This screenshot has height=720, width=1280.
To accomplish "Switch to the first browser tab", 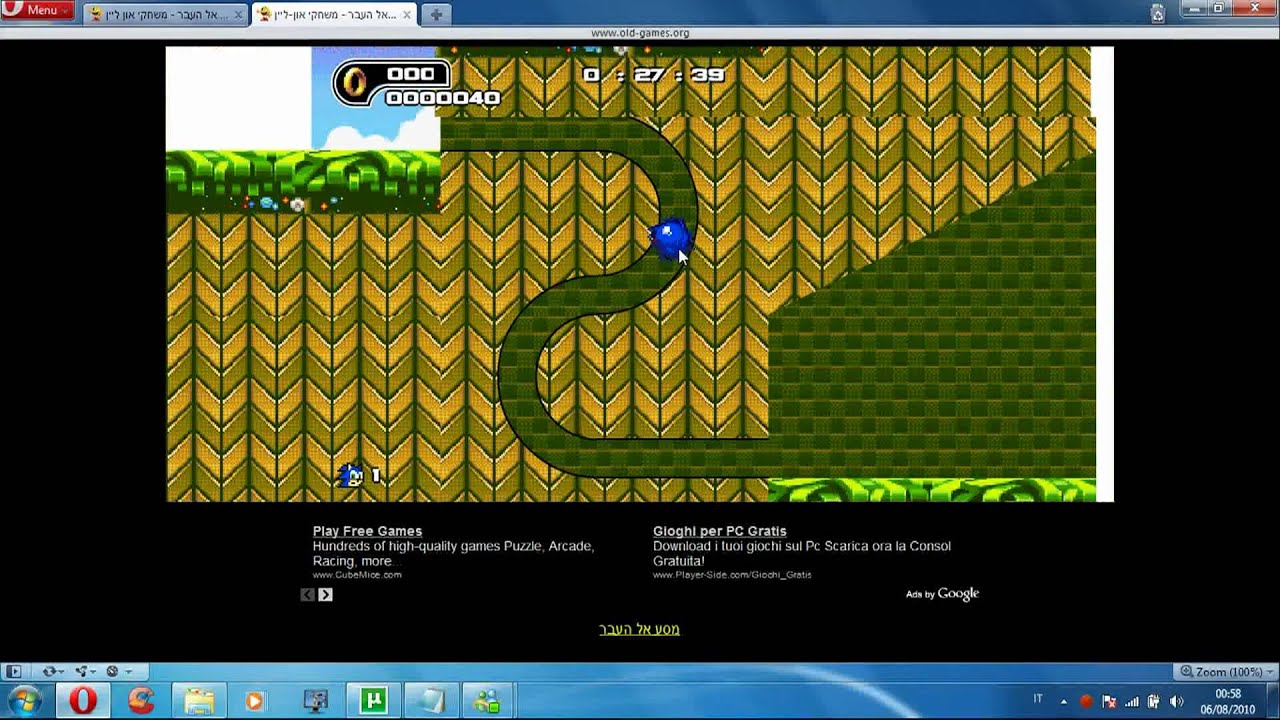I will [x=165, y=14].
